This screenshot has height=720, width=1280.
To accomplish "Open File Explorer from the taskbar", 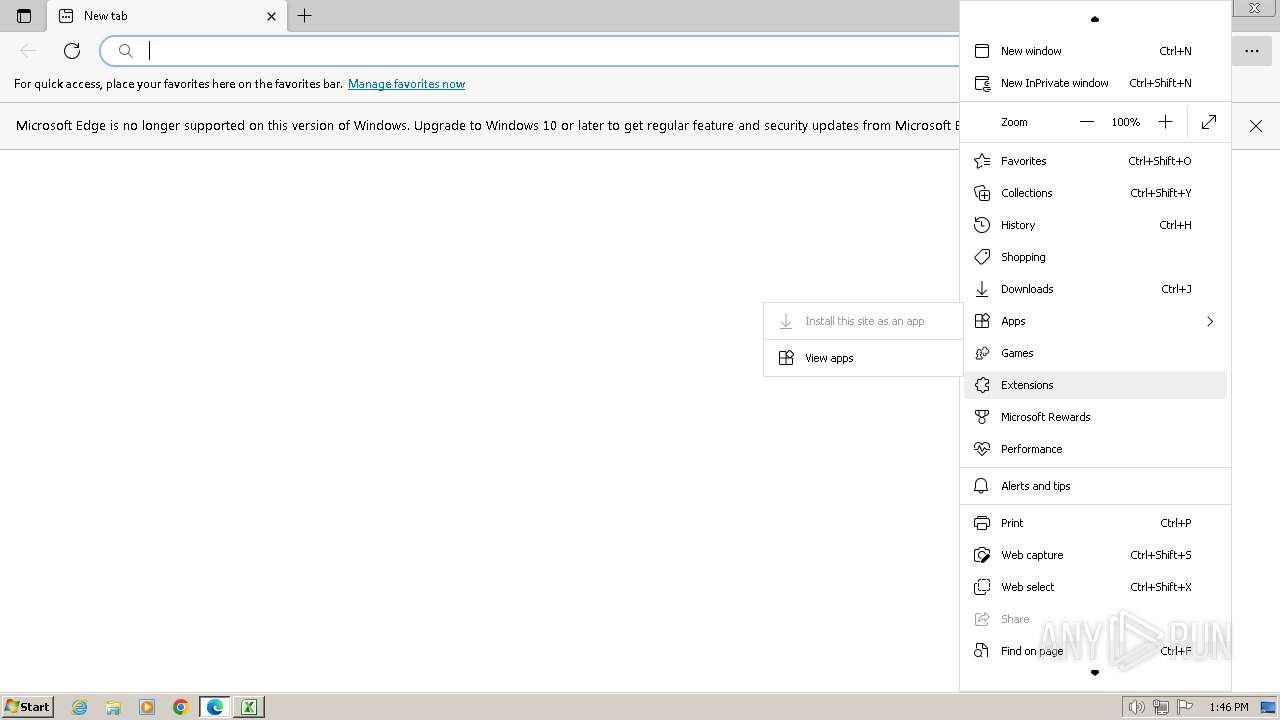I will (x=113, y=707).
